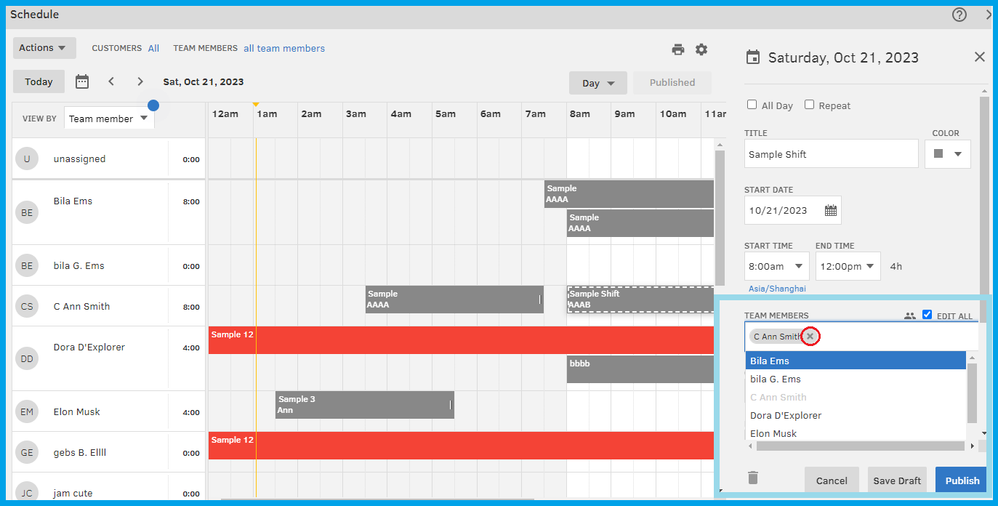Click the calendar icon beside panel date heading

tap(753, 58)
